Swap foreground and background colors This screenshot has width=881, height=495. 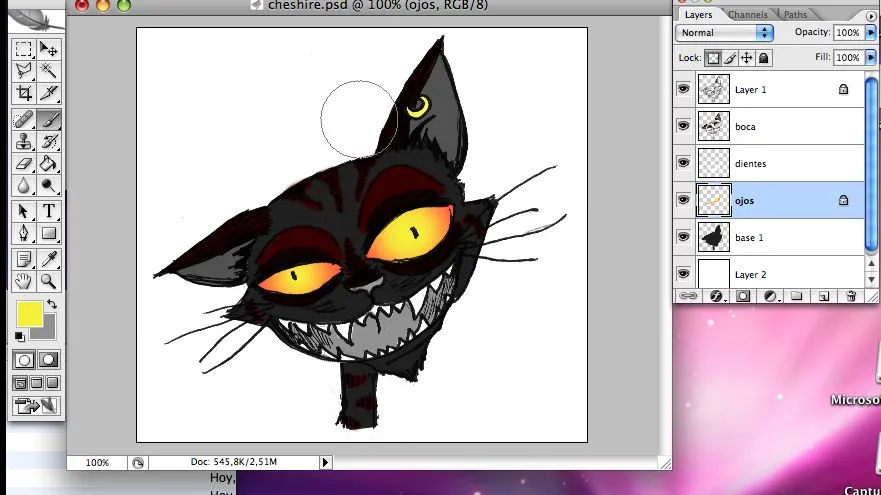pyautogui.click(x=52, y=304)
